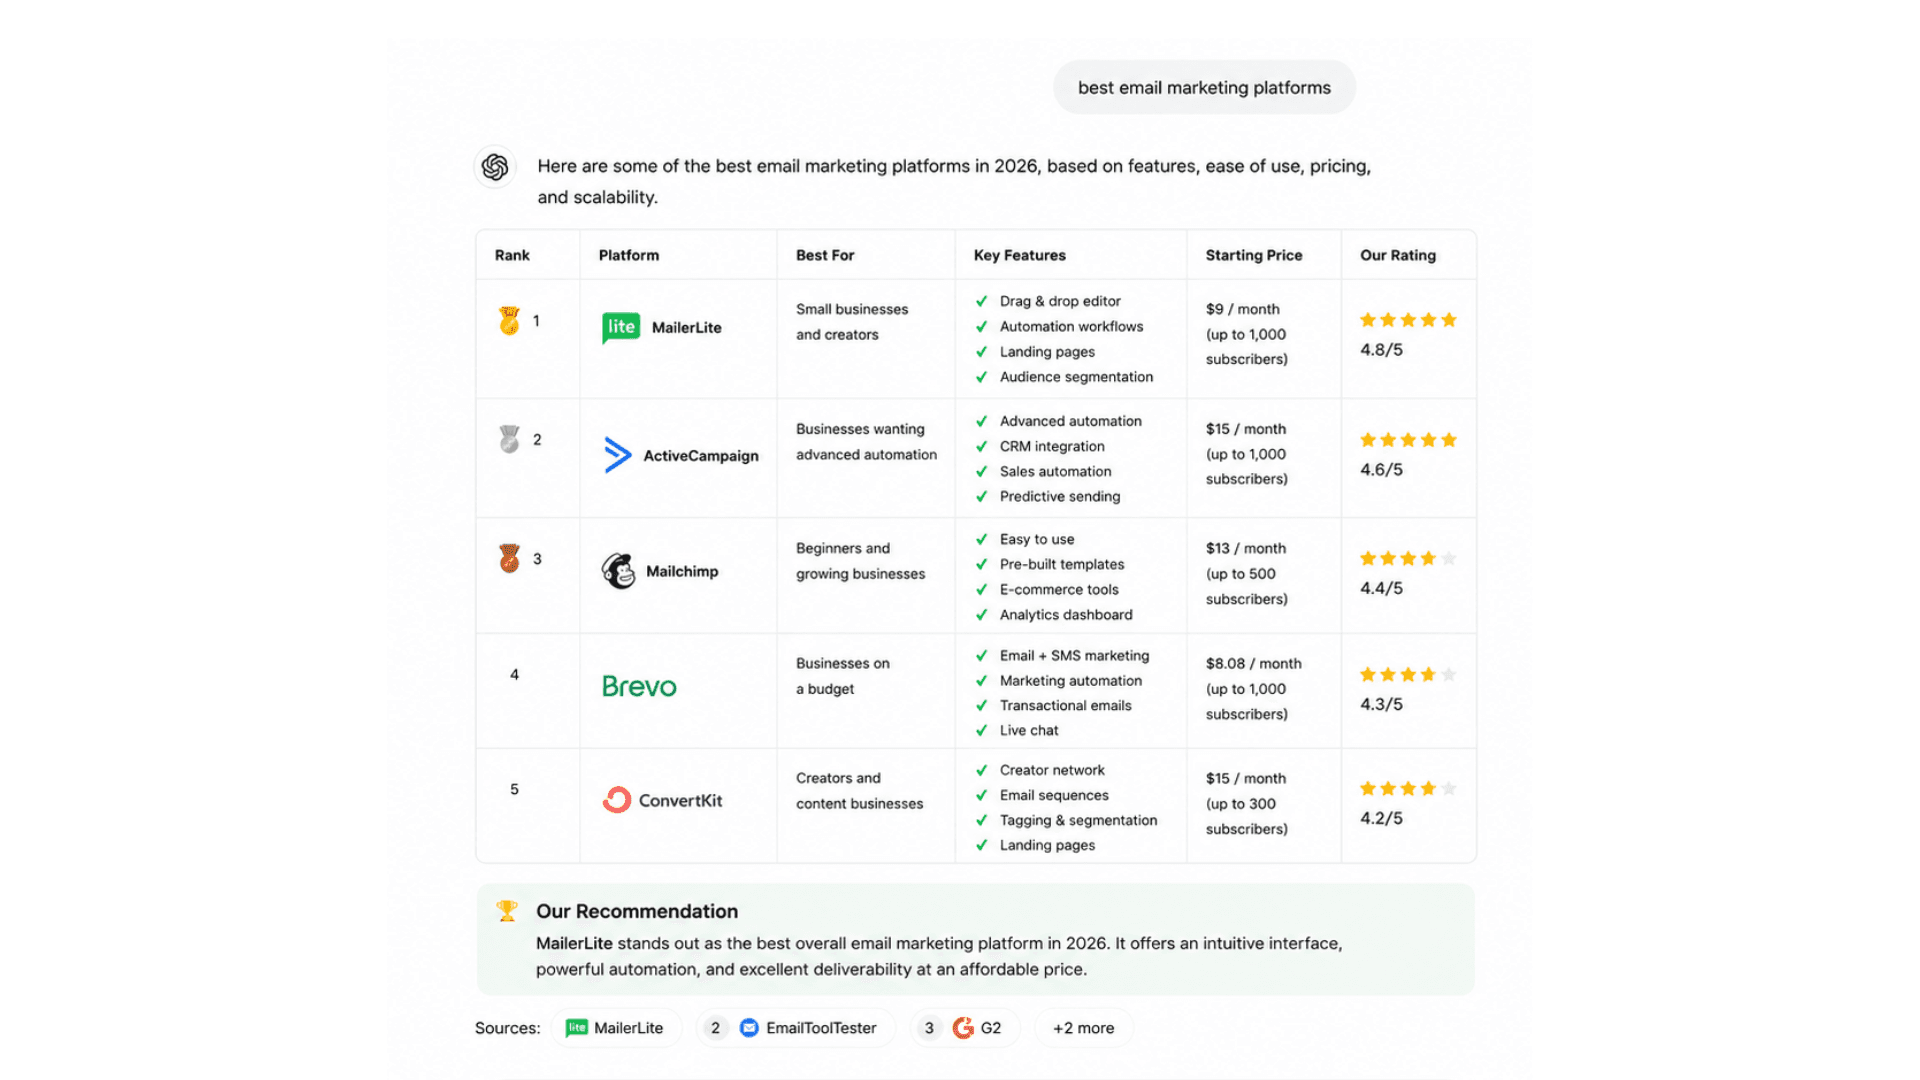Click the Mailchimp monkey logo

(x=619, y=571)
